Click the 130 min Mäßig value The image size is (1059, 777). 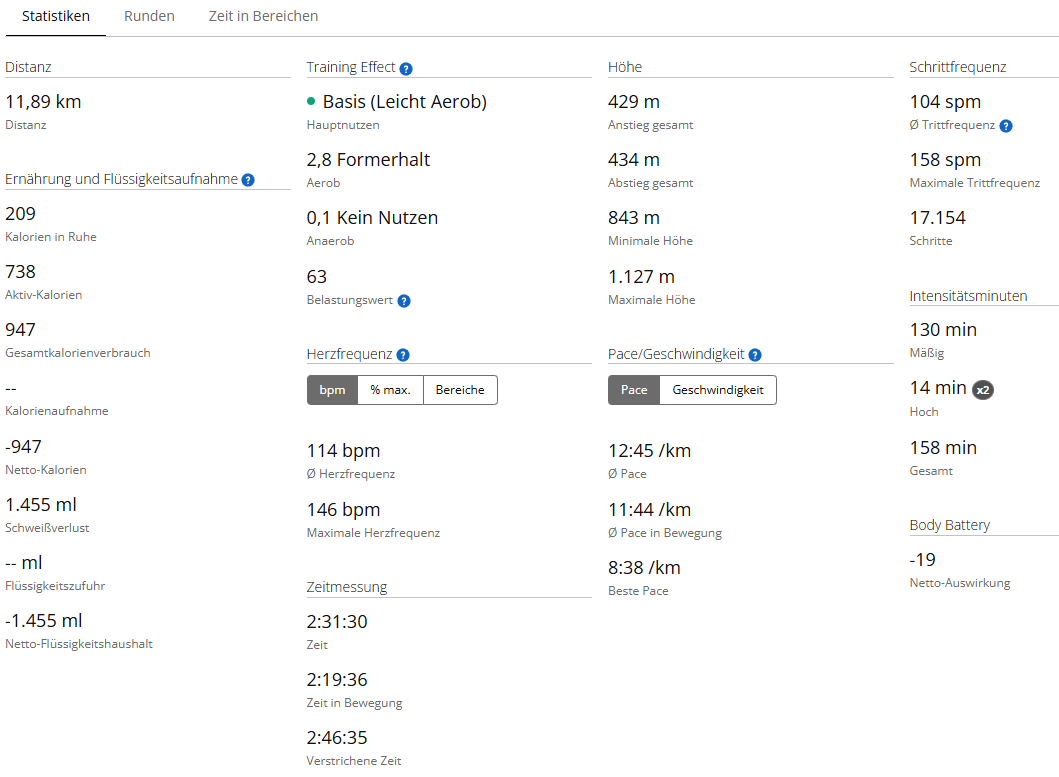(x=943, y=330)
